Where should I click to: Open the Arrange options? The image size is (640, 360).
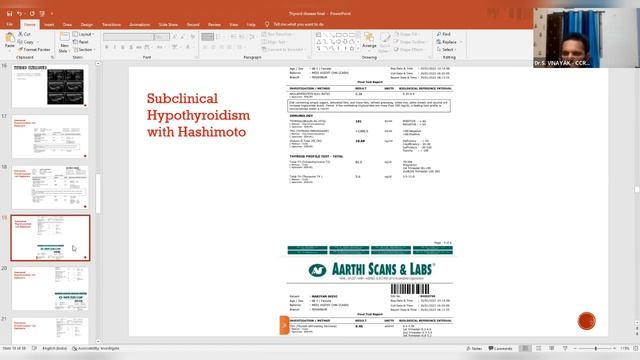tap(369, 41)
